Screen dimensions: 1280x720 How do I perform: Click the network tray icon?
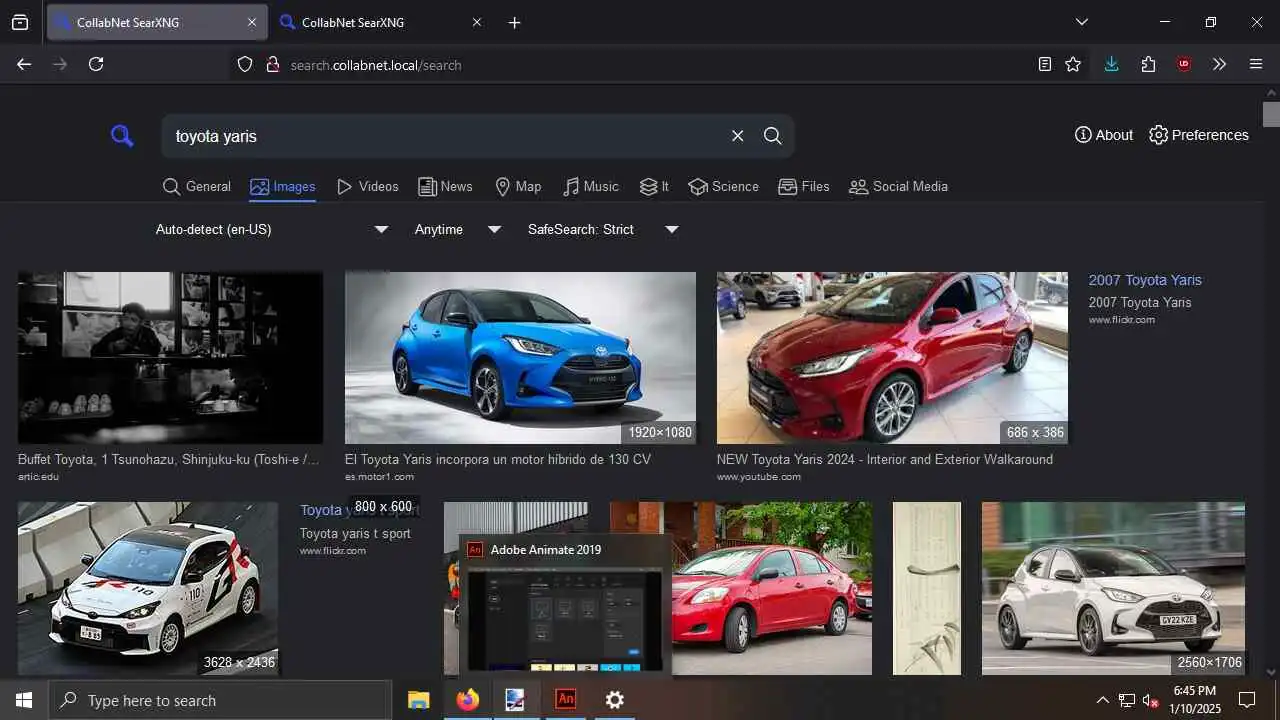tap(1127, 700)
